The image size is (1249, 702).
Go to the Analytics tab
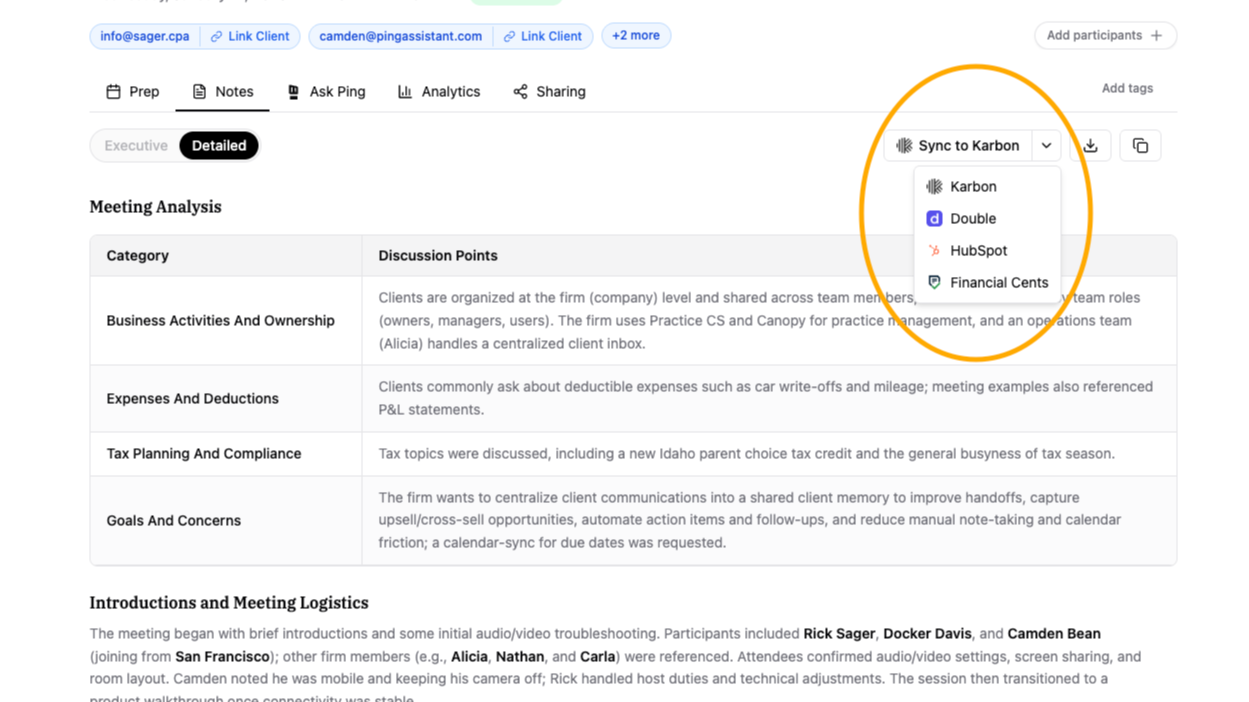(439, 92)
